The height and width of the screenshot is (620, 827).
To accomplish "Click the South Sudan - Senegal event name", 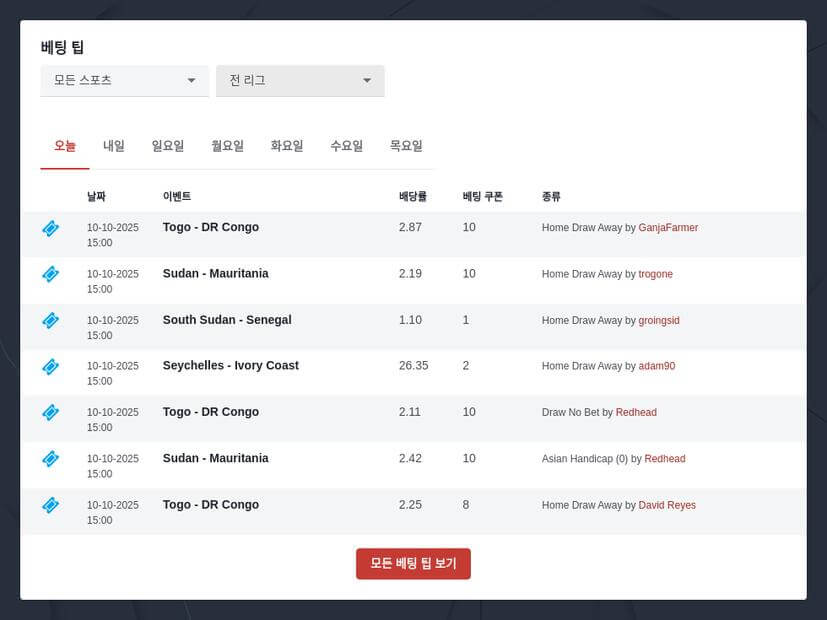I will point(226,320).
